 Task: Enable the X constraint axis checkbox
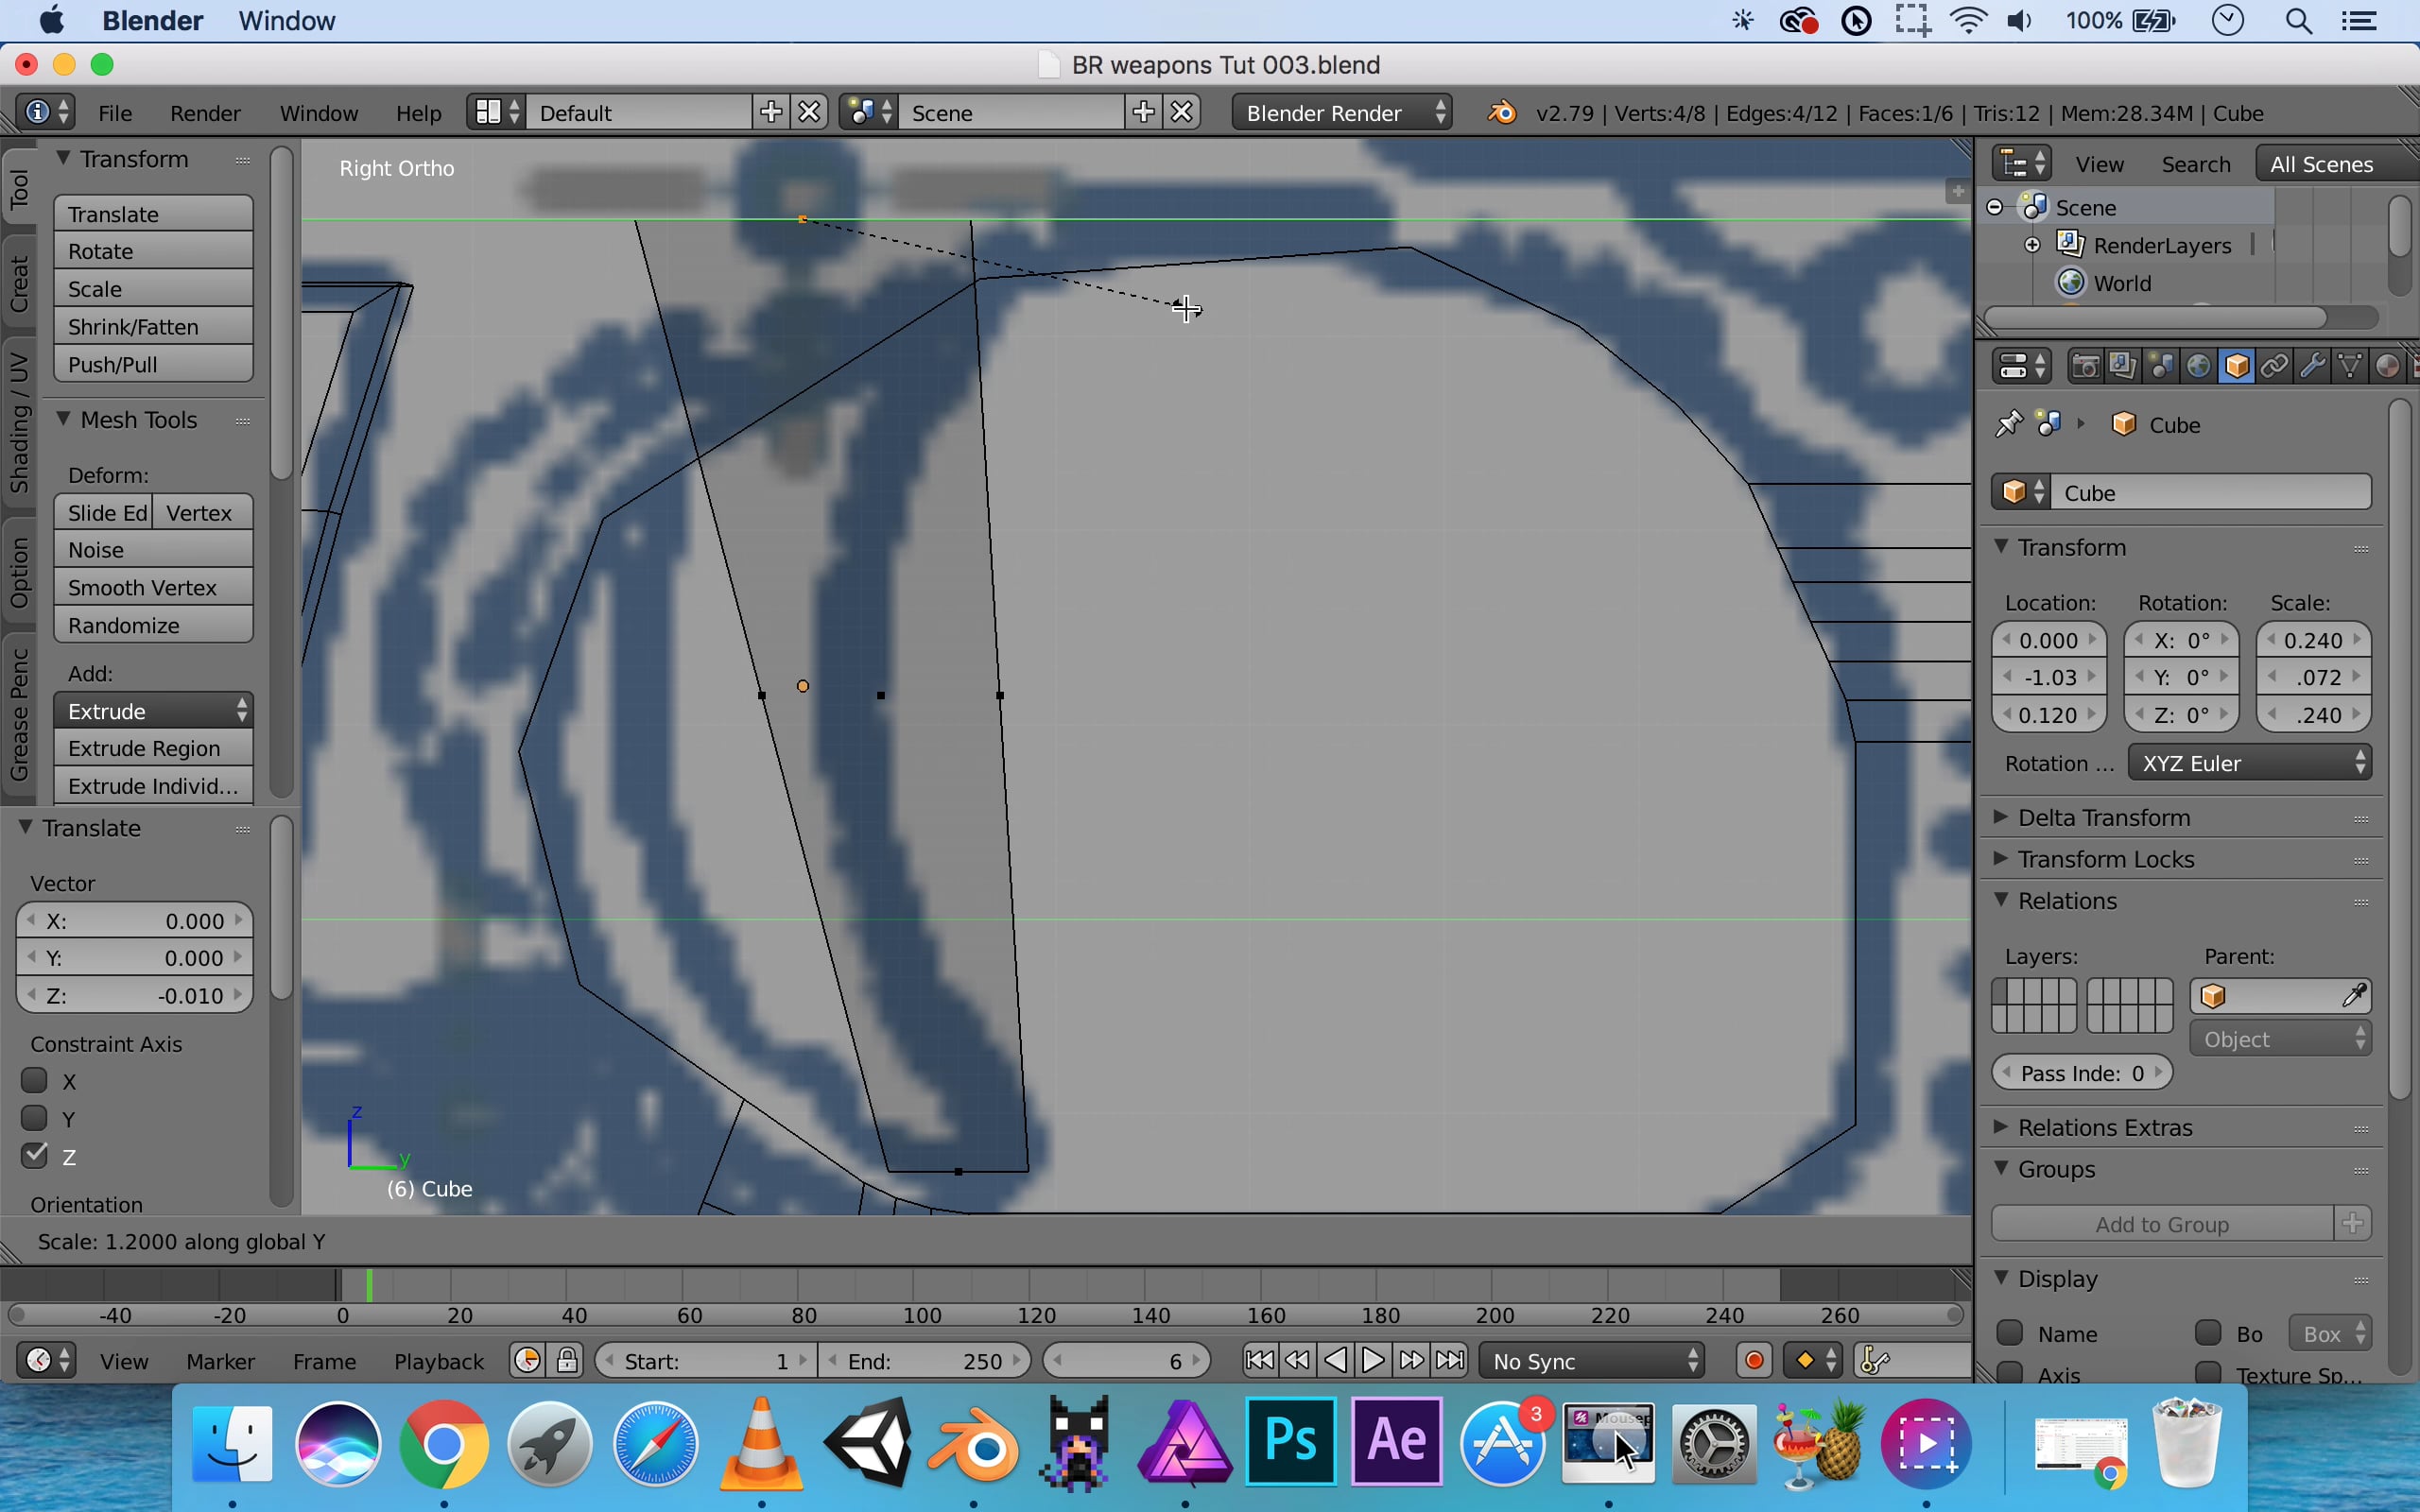(x=35, y=1081)
